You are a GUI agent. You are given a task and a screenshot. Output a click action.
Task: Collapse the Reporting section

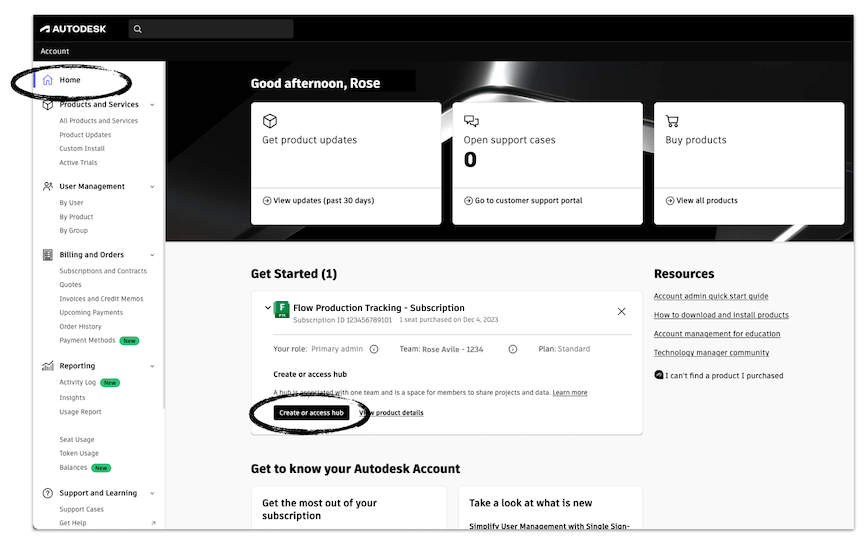tap(152, 366)
